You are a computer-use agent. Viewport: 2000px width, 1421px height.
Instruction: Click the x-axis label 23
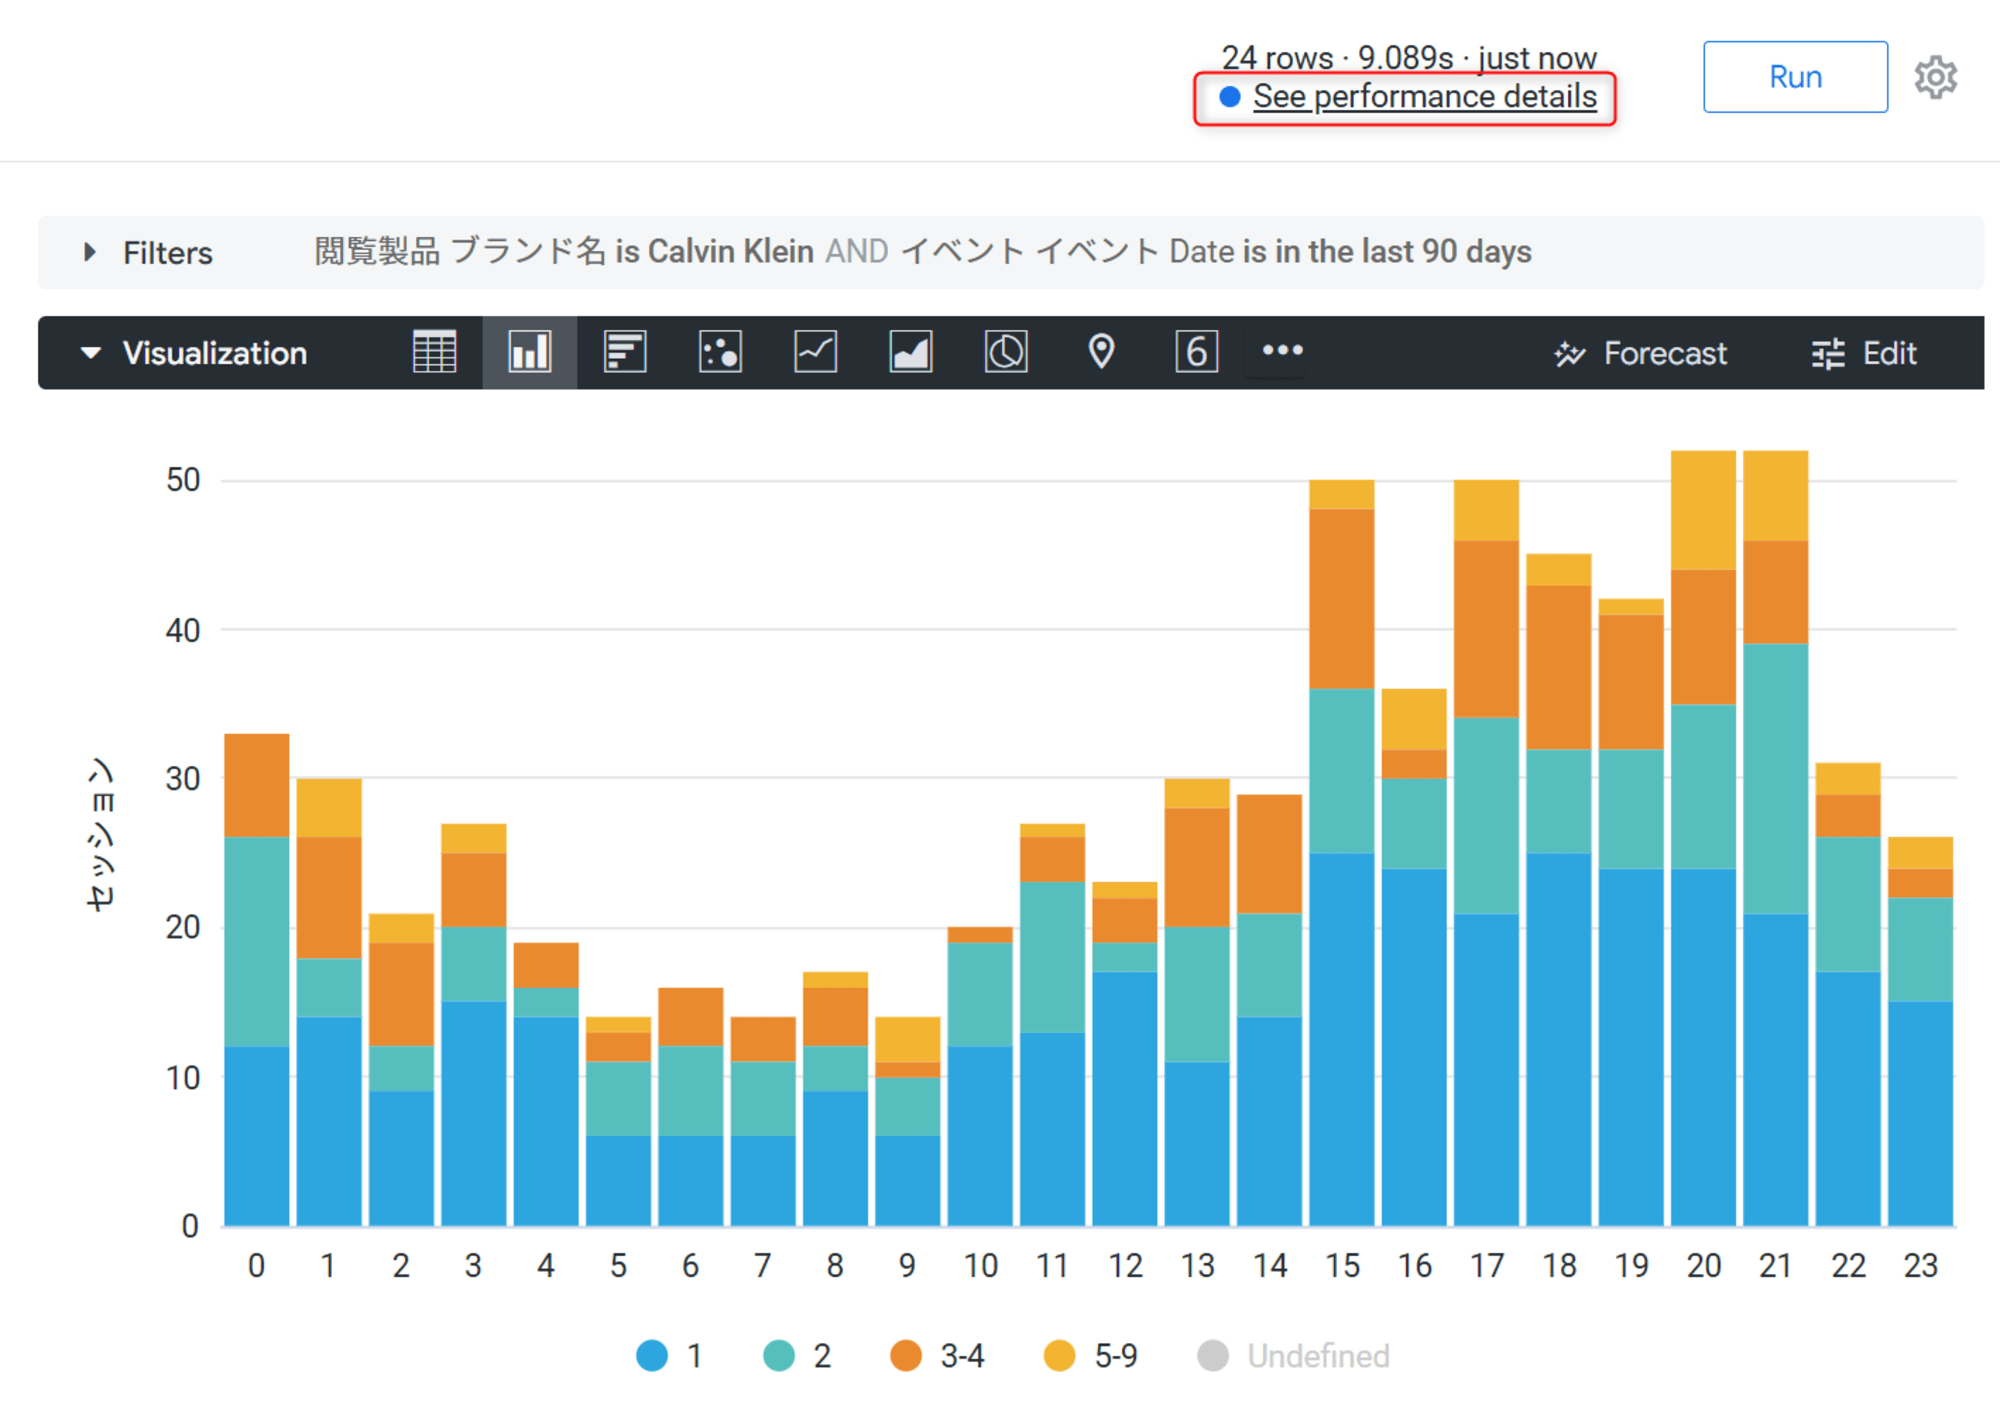(x=1920, y=1266)
